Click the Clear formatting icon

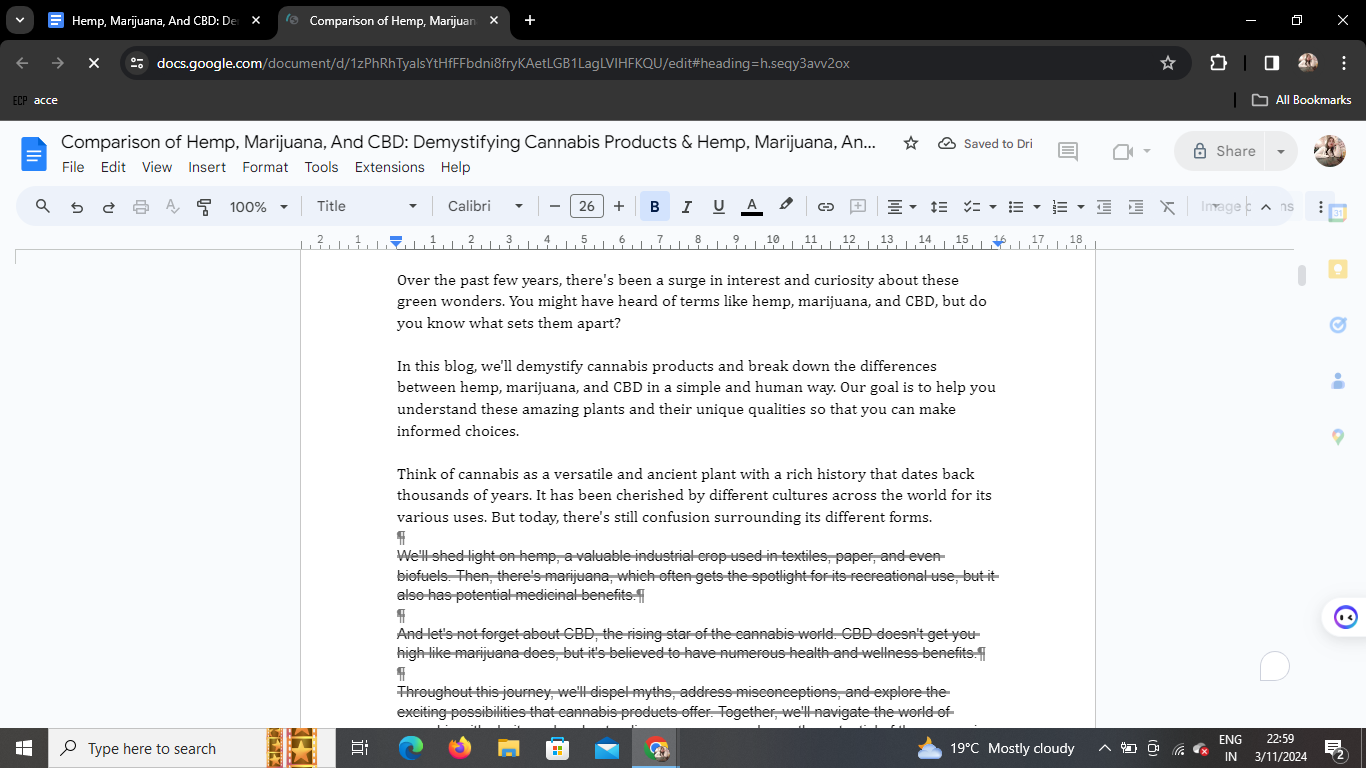(1167, 207)
